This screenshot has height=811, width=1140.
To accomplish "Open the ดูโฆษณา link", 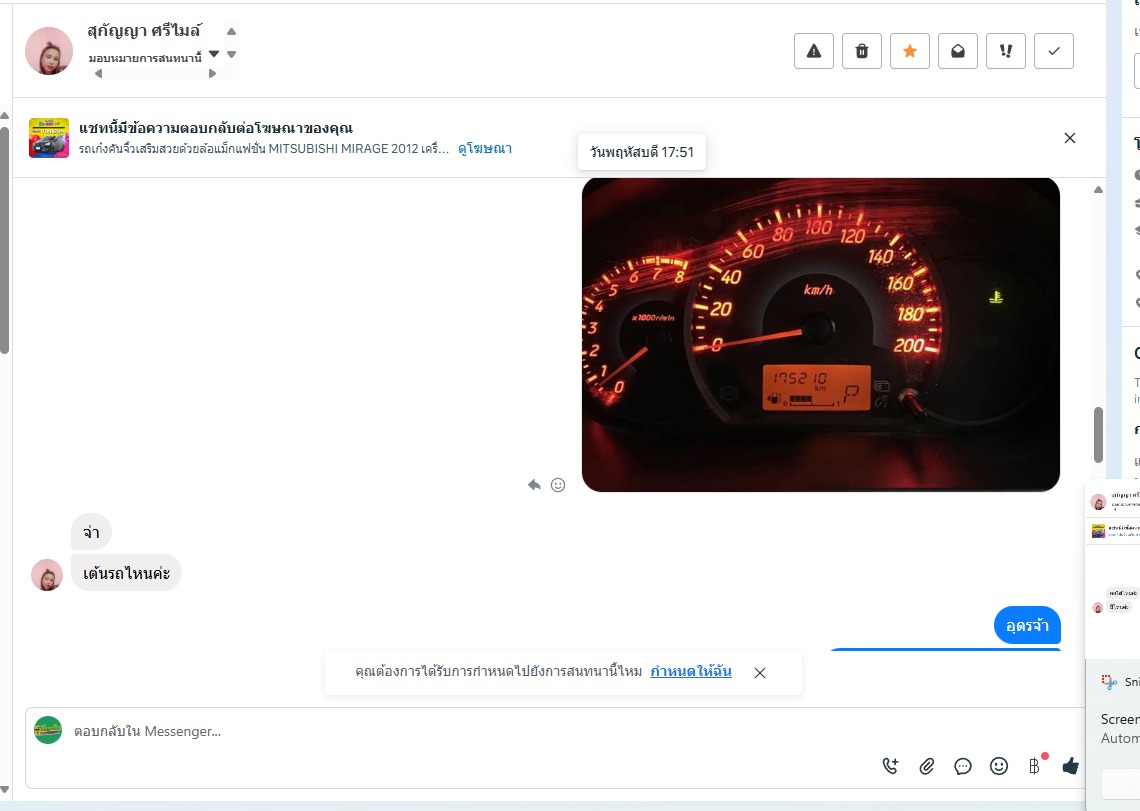I will [x=485, y=148].
